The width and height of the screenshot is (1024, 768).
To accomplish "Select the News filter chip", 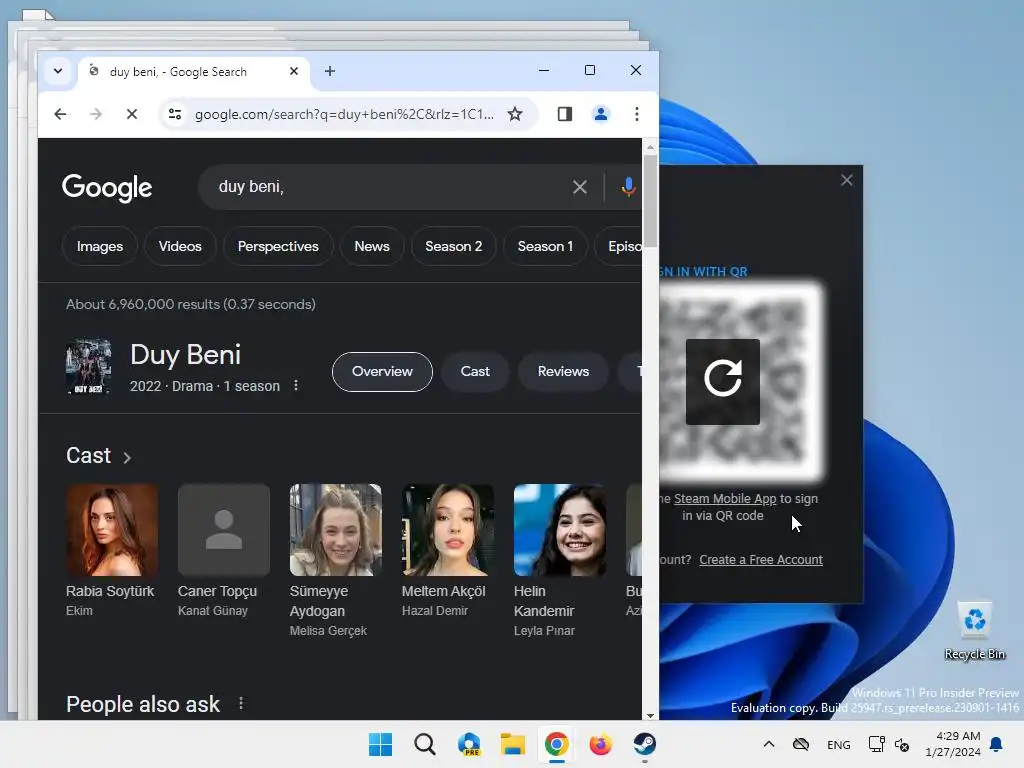I will coord(372,246).
